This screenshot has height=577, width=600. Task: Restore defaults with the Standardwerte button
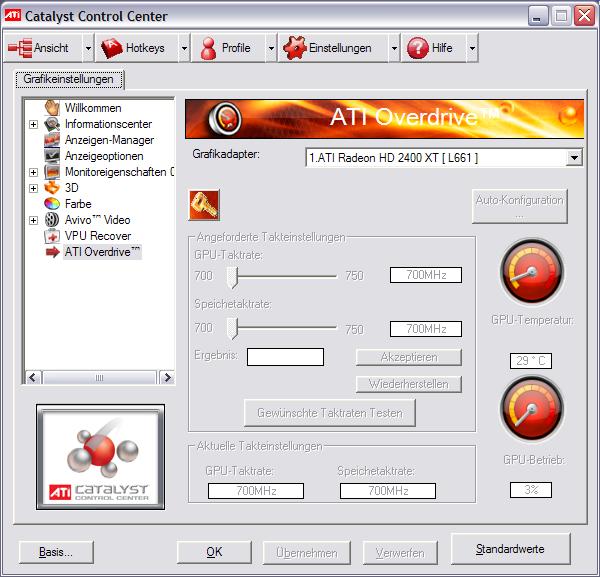pyautogui.click(x=510, y=549)
